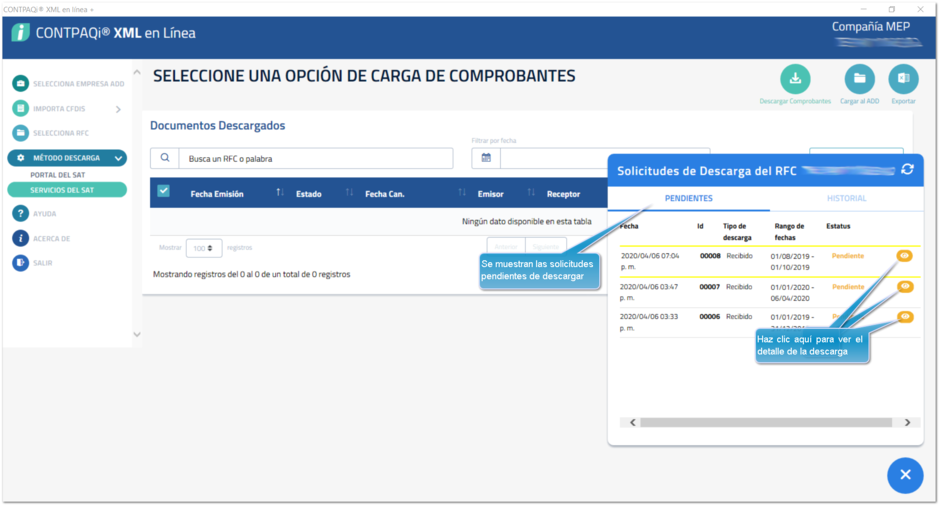Click the date 2020/04/06 03:47 p. m.
Viewport: 940px width, 506px height.
pos(649,292)
